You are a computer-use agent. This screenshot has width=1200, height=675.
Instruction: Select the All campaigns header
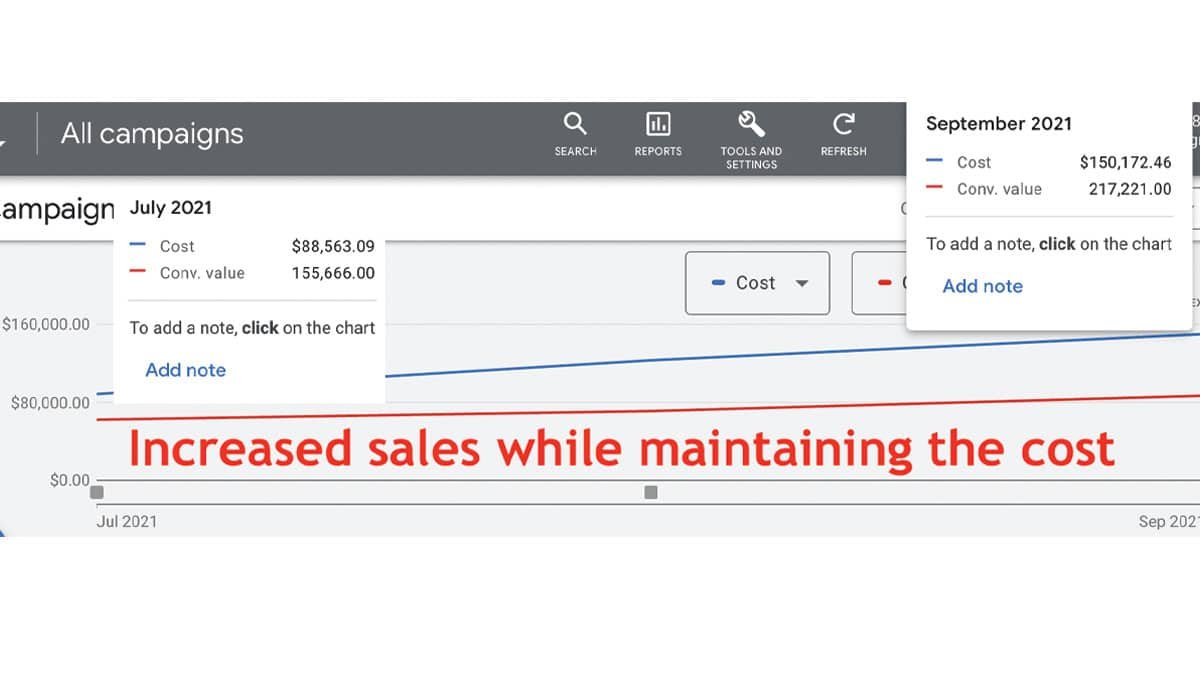coord(152,133)
